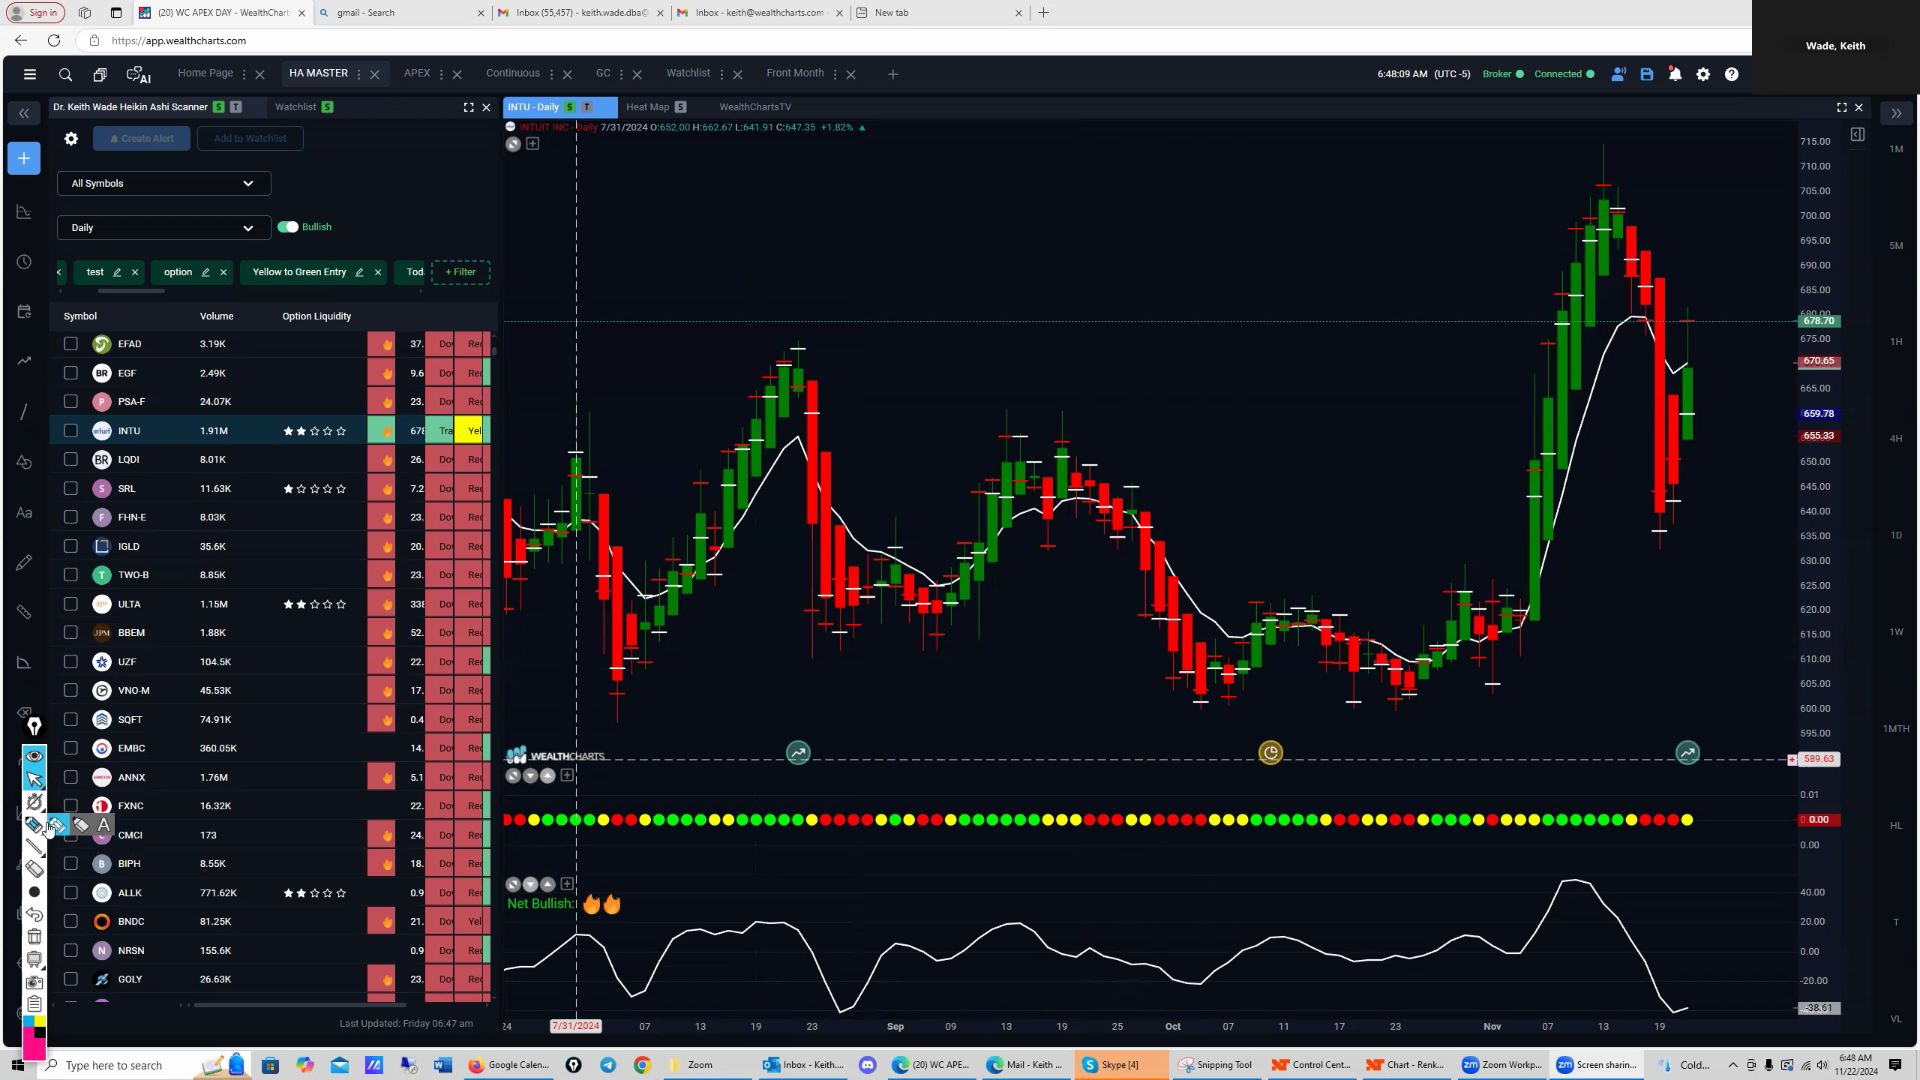This screenshot has width=1920, height=1080.
Task: Click the trash can in annotation toolbar
Action: [34, 937]
